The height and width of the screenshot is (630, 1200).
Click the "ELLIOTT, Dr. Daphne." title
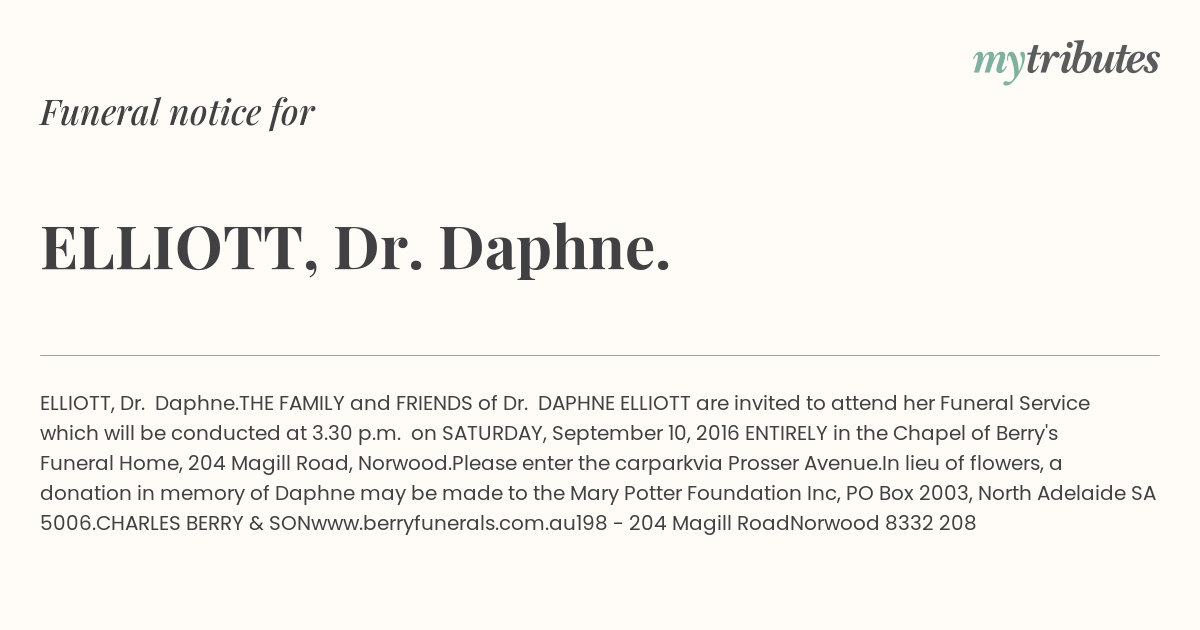(355, 248)
